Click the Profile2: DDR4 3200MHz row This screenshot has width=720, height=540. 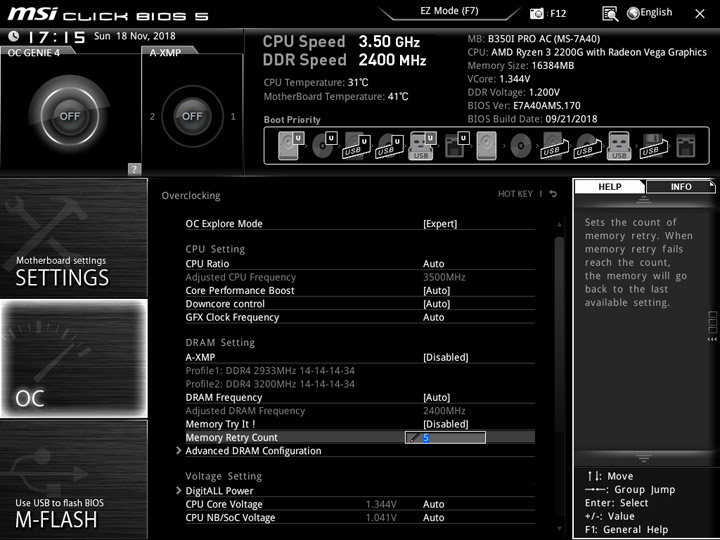click(x=270, y=384)
